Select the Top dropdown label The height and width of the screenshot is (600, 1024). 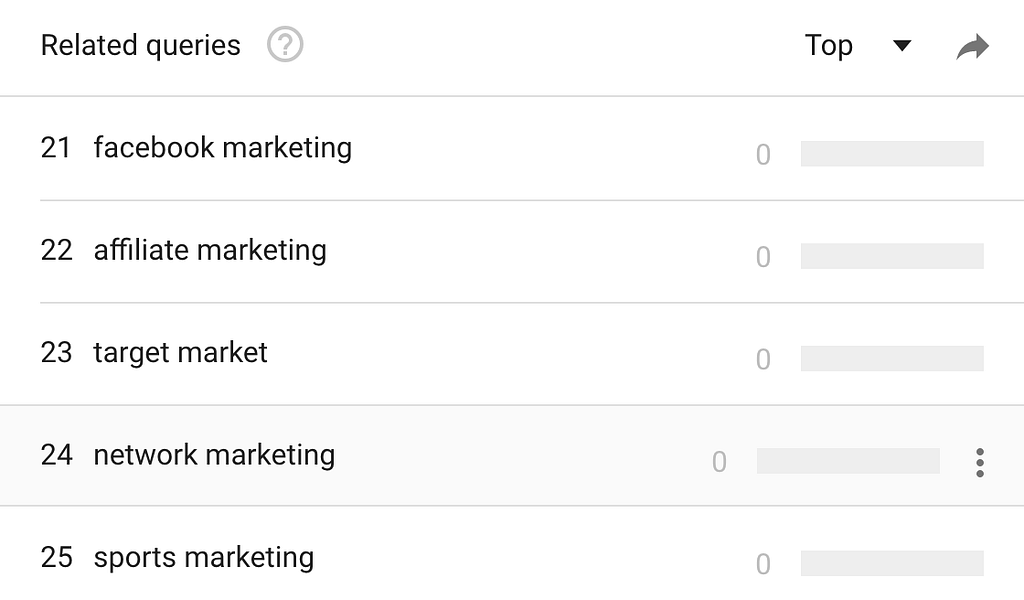coord(829,45)
